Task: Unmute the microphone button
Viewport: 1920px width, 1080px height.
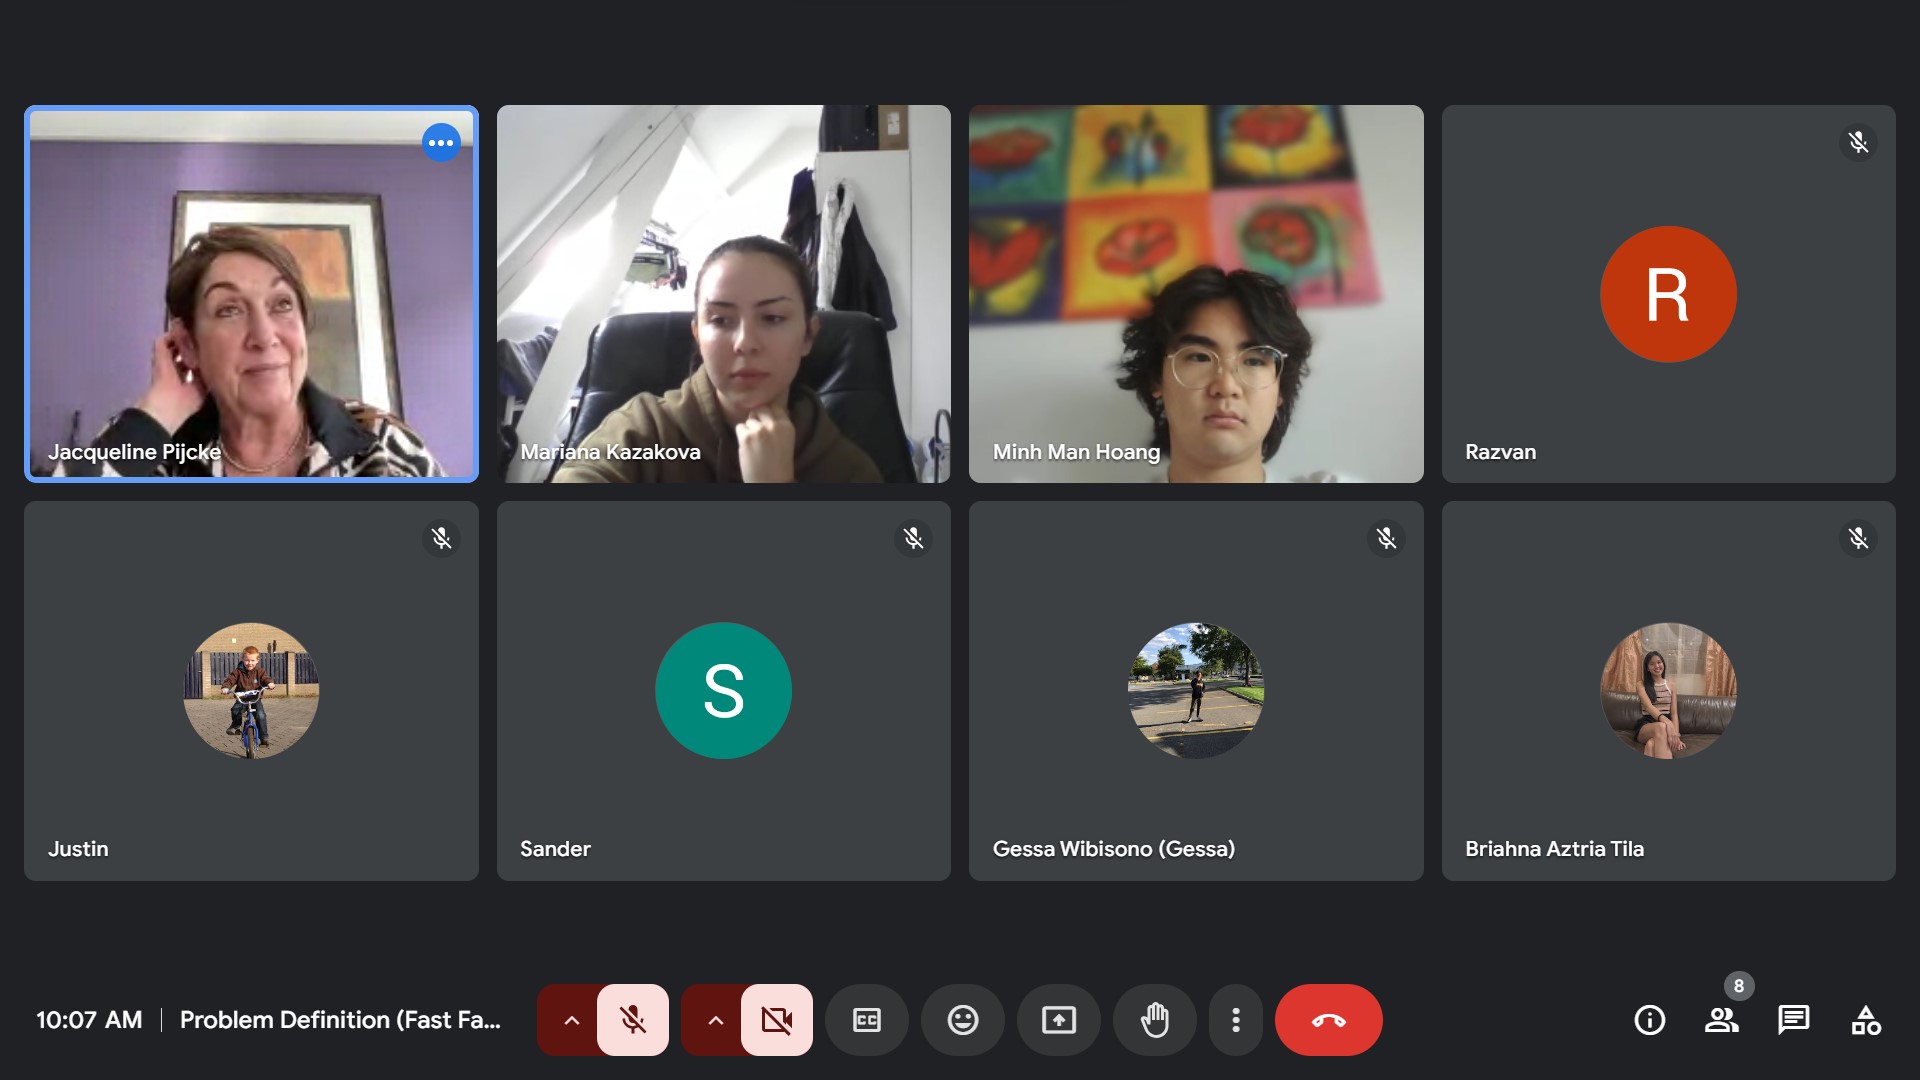Action: [x=632, y=1020]
